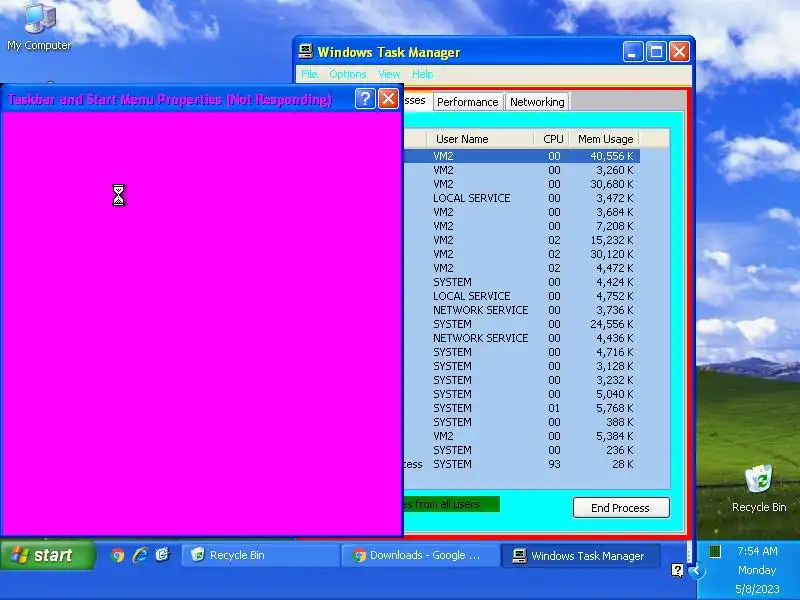Select the process row using 3,260 K
The width and height of the screenshot is (800, 600).
click(521, 170)
